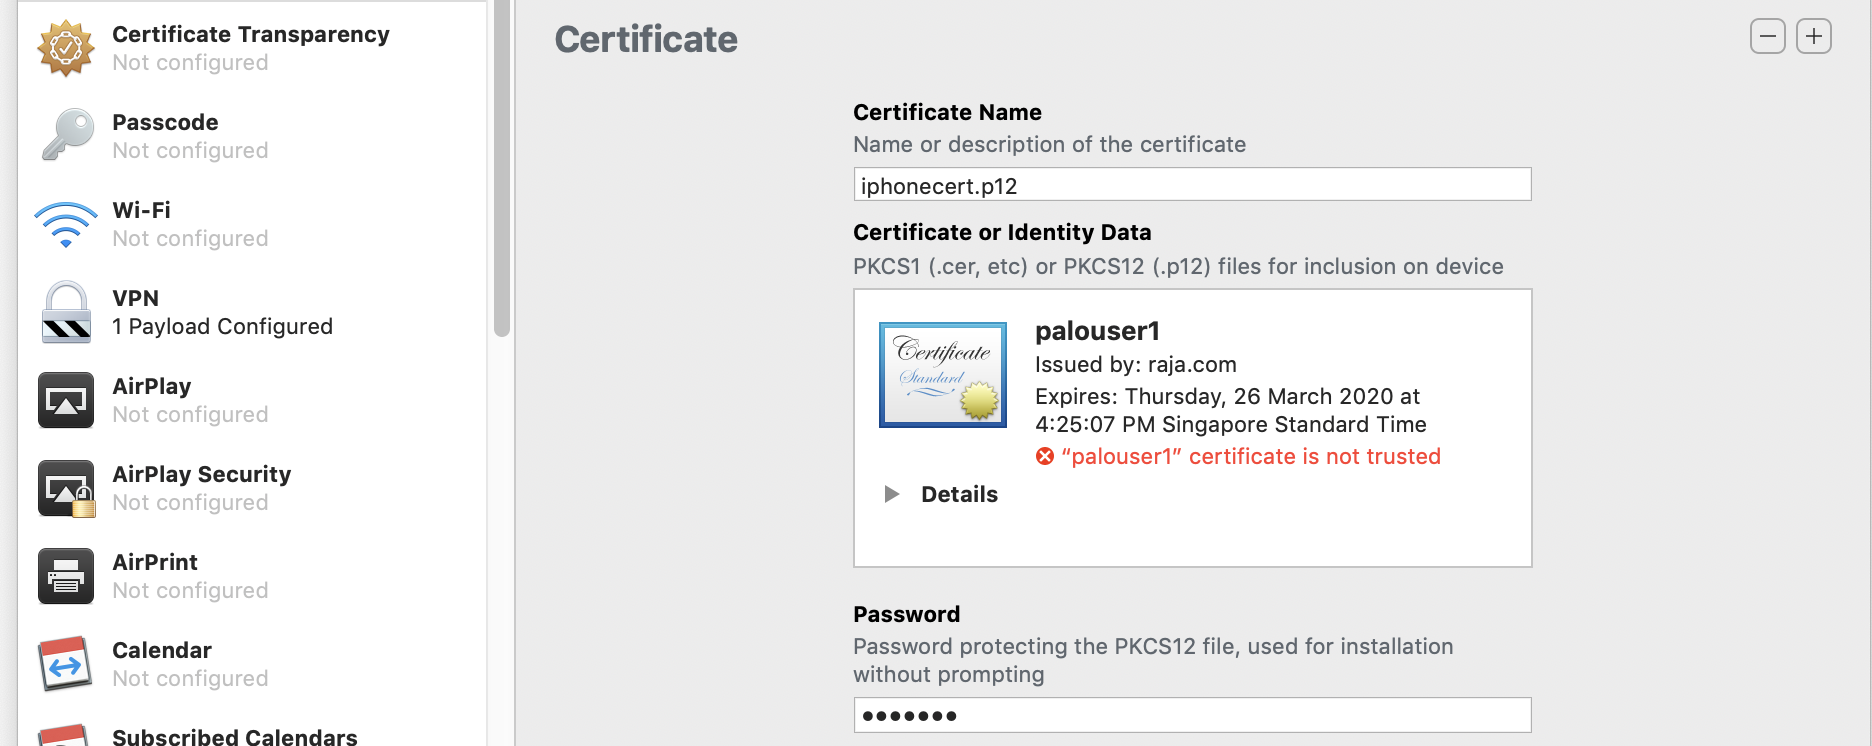Click the Calendar sync icon
The image size is (1872, 746).
(x=66, y=664)
